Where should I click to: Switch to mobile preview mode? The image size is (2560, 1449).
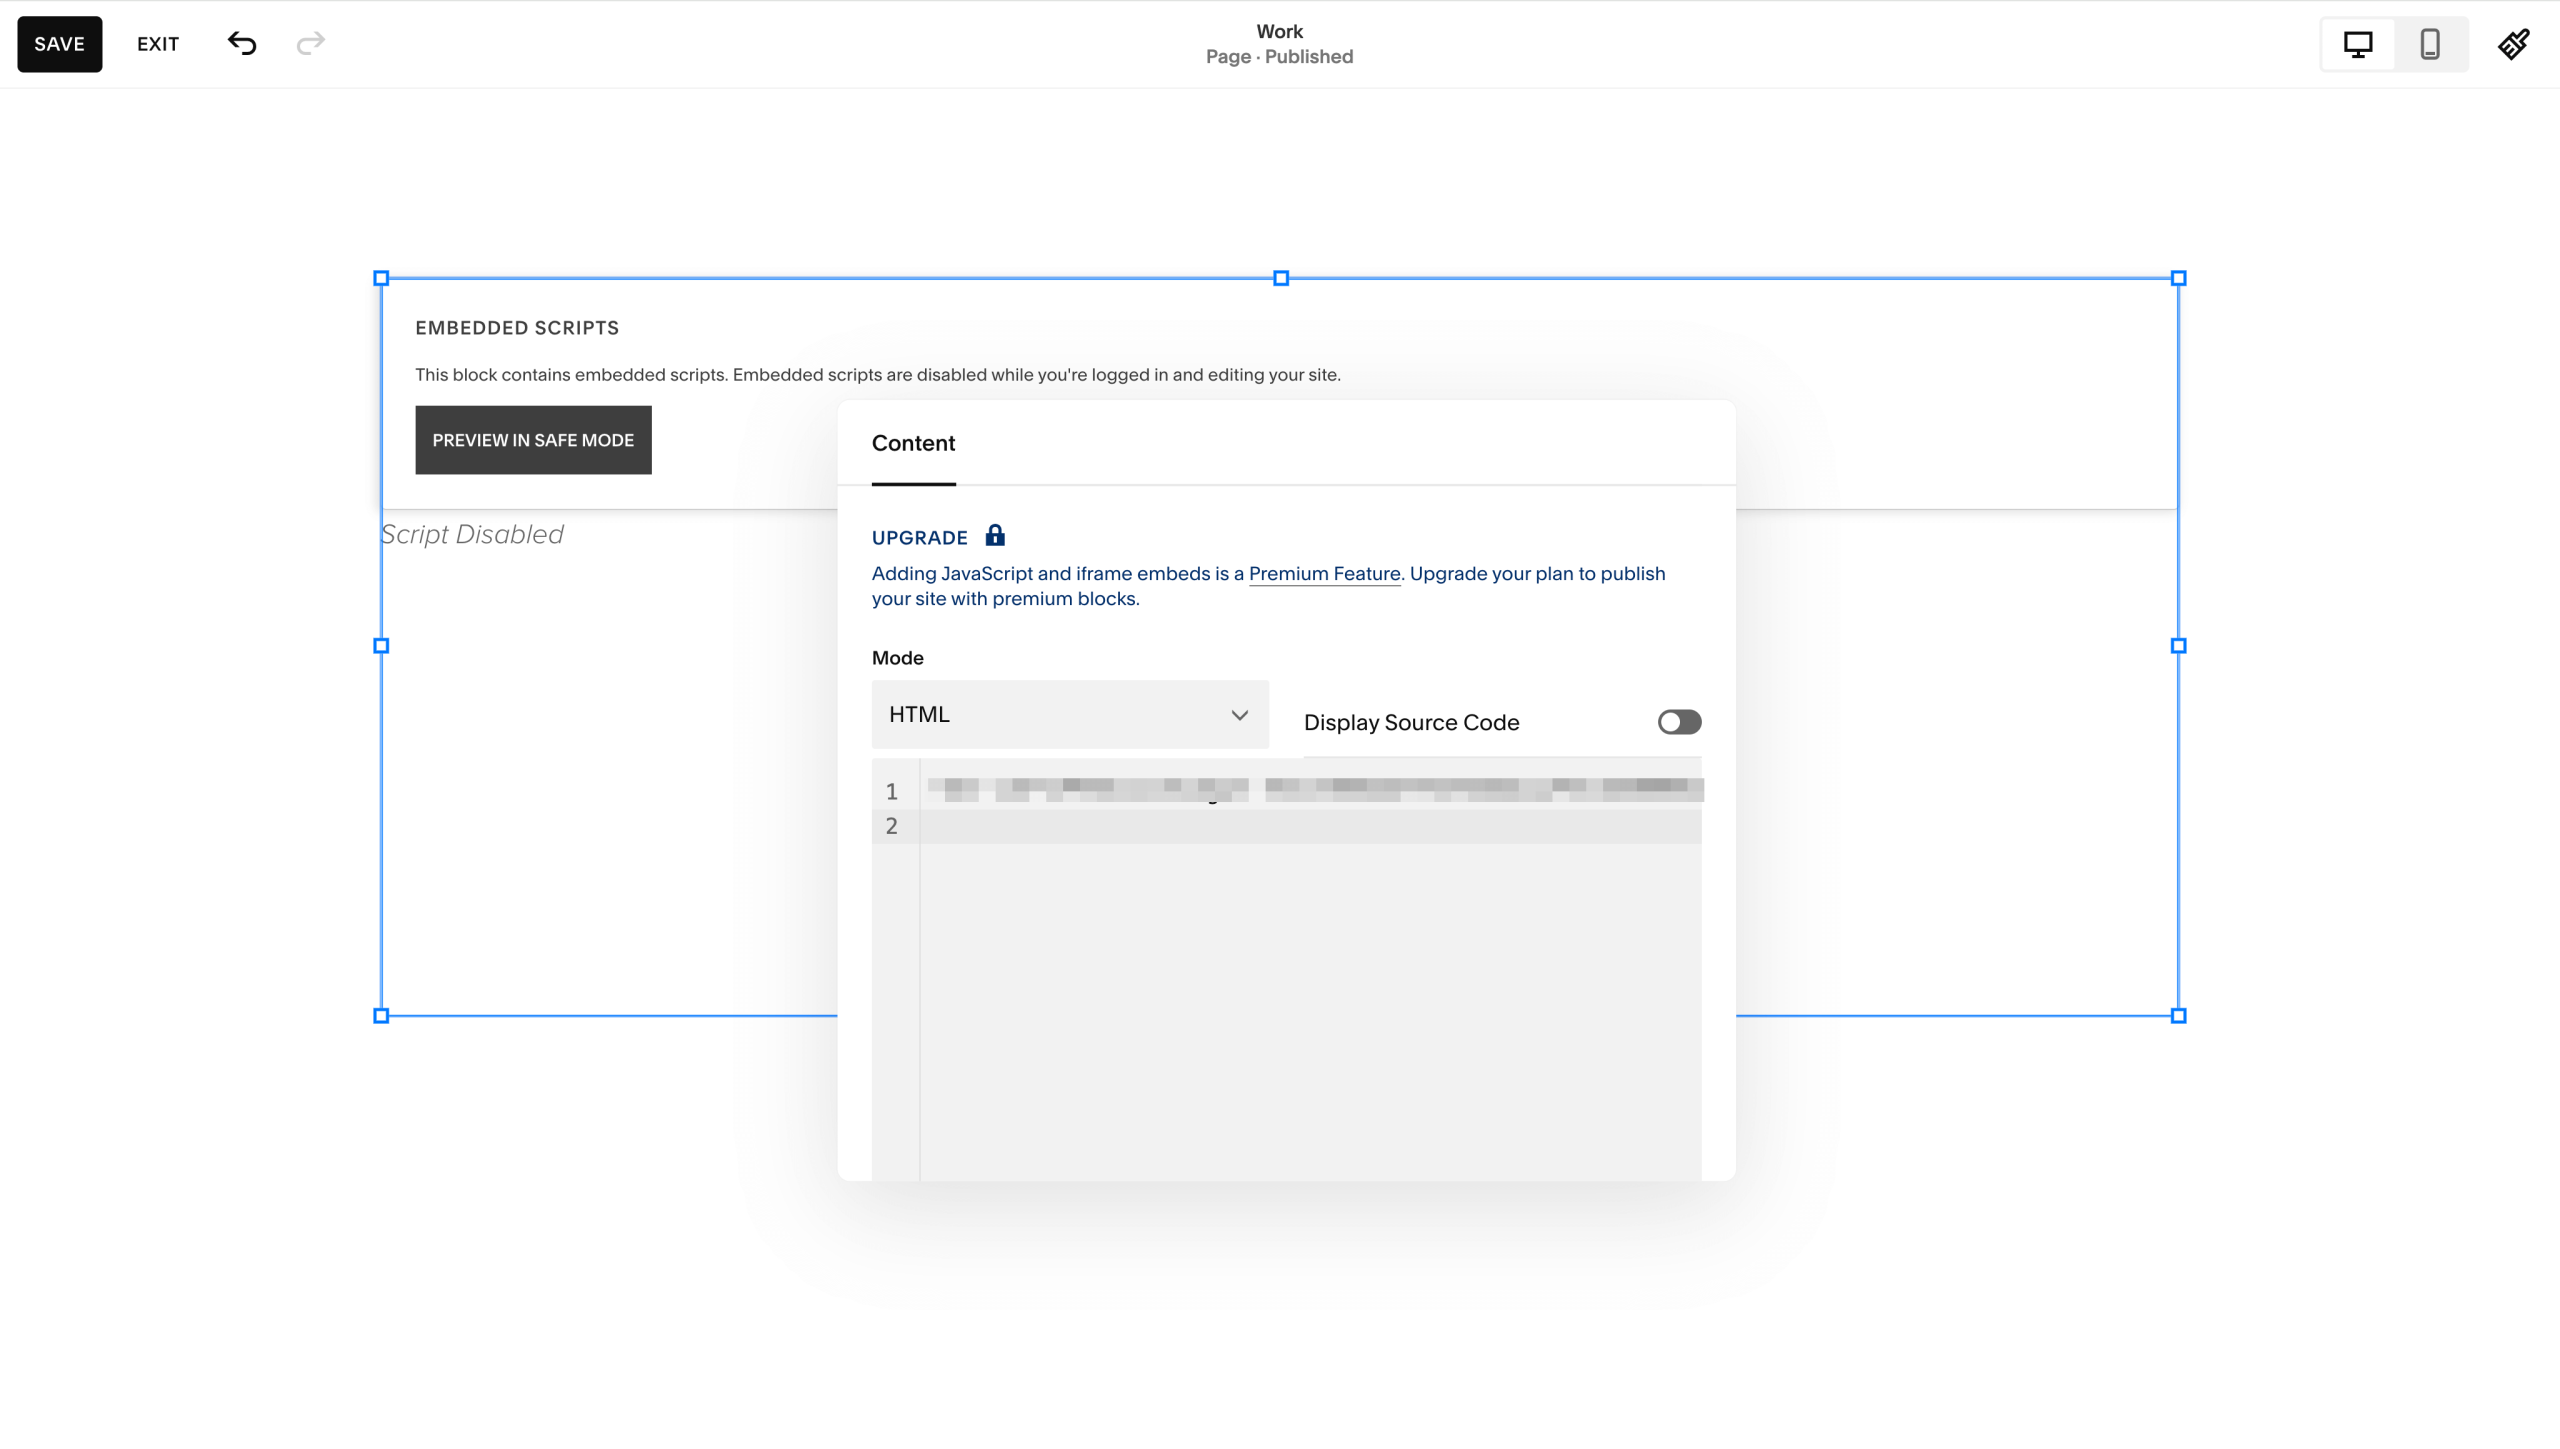[x=2430, y=43]
